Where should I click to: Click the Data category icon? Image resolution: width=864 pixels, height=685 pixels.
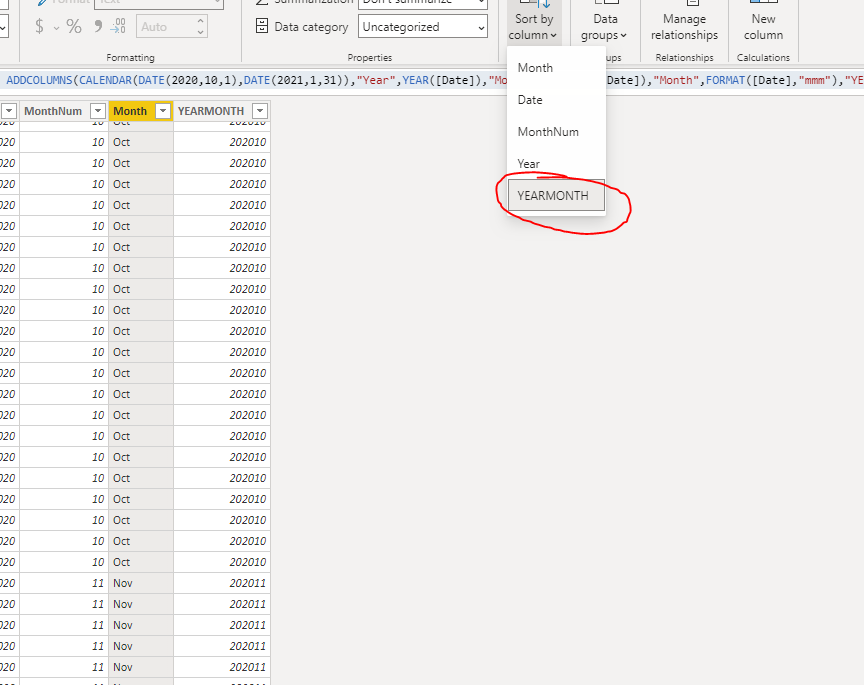[x=262, y=26]
